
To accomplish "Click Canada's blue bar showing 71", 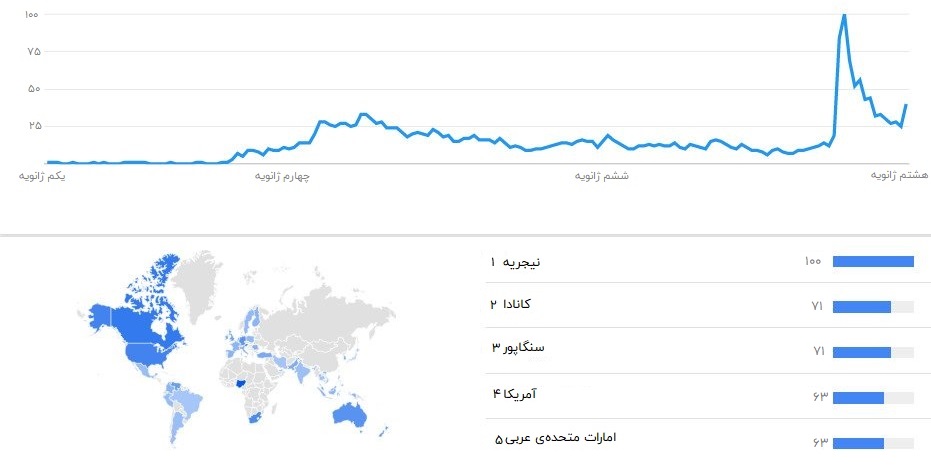I will (x=861, y=306).
